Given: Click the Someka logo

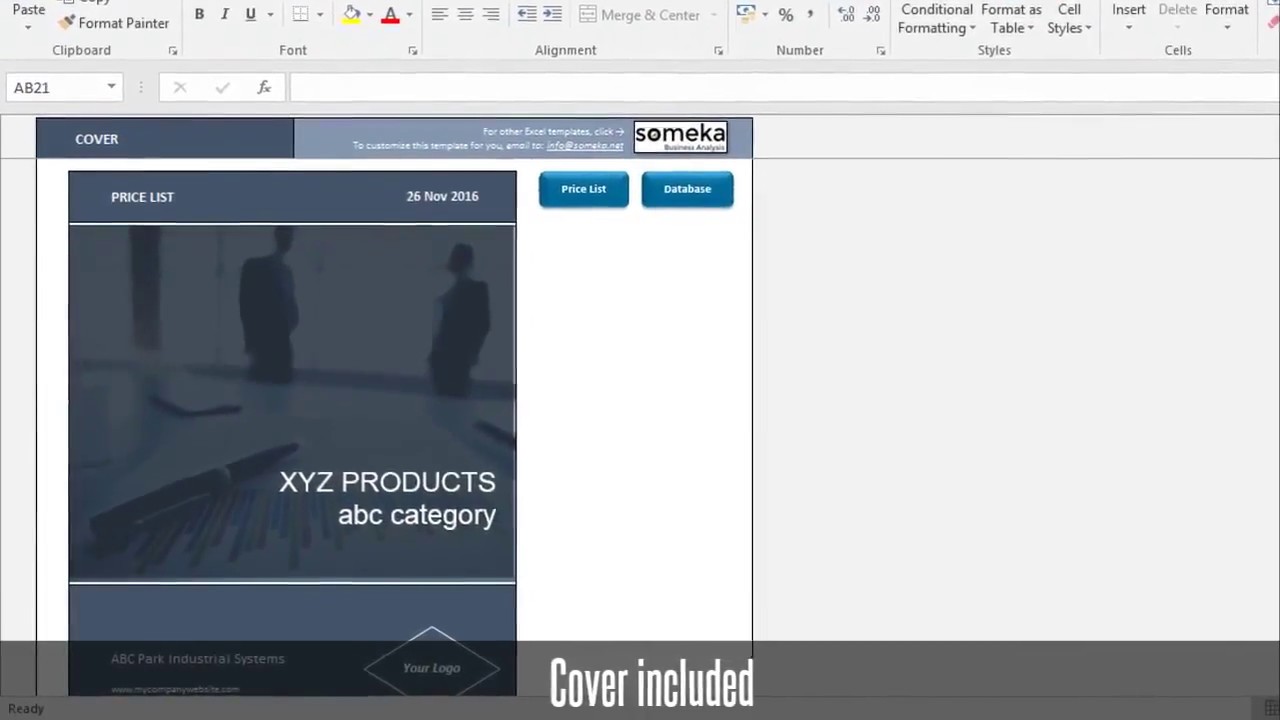Looking at the screenshot, I should [680, 137].
